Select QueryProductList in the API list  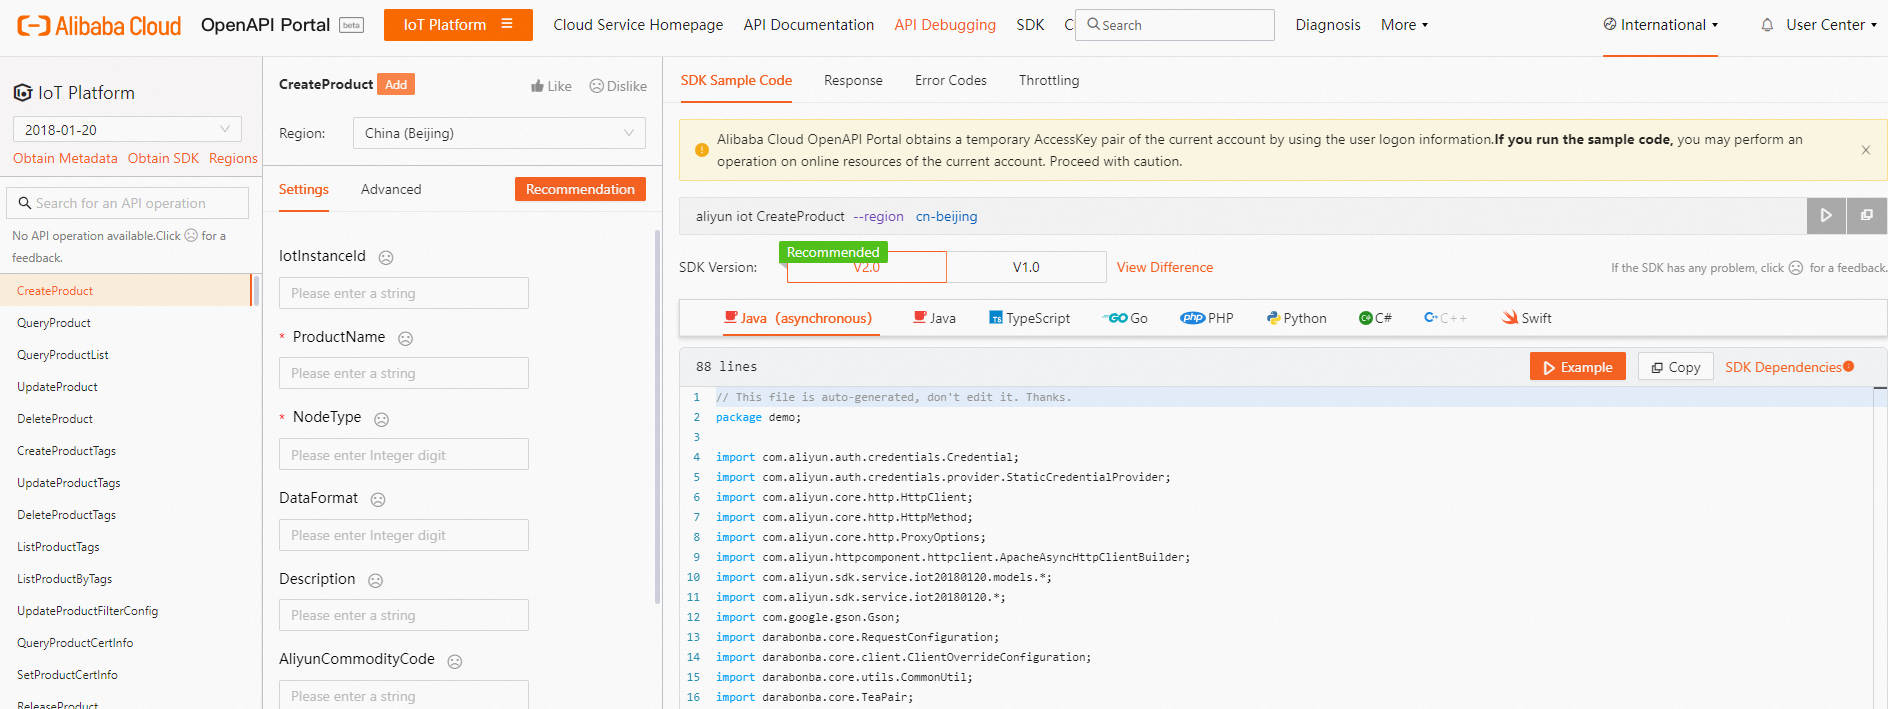(63, 355)
